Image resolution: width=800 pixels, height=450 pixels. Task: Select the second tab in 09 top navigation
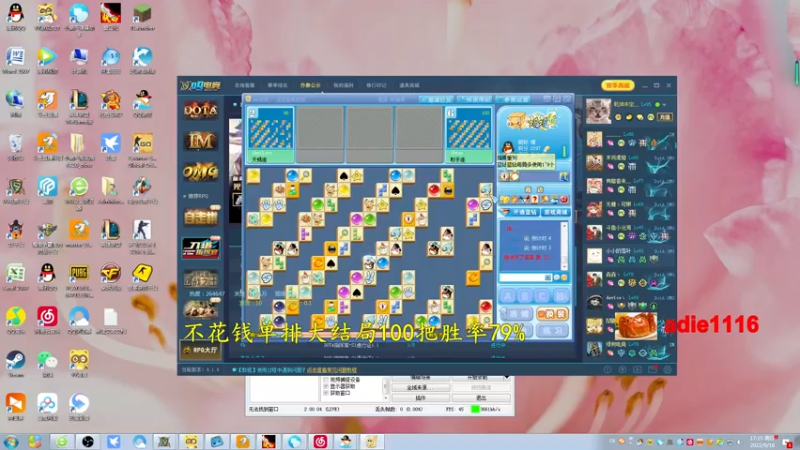click(278, 85)
